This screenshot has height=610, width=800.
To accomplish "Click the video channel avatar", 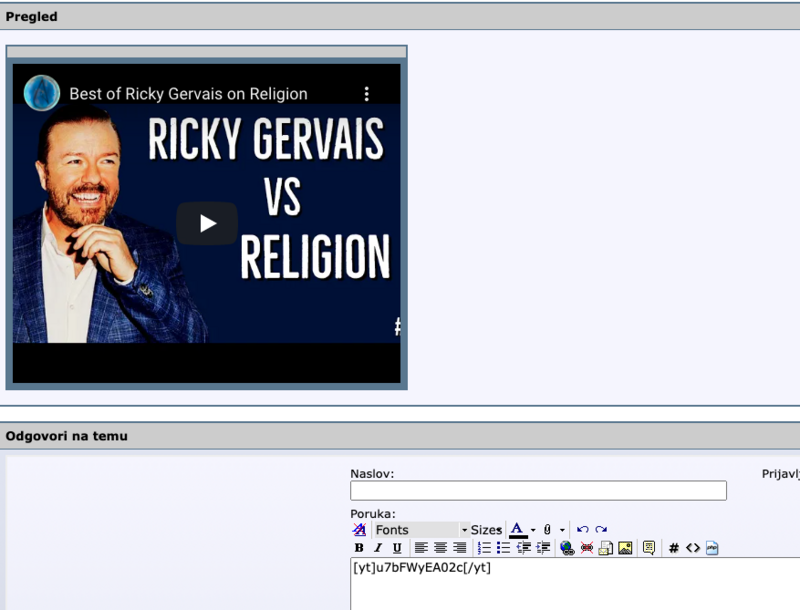I will (42, 93).
